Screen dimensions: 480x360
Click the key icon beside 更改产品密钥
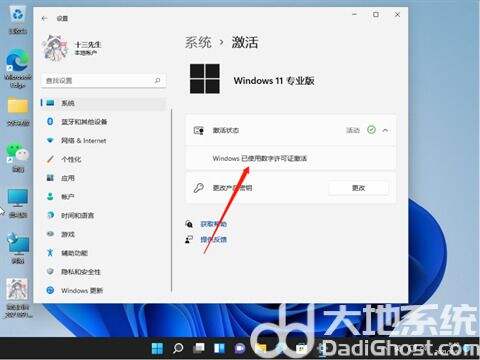tap(199, 188)
